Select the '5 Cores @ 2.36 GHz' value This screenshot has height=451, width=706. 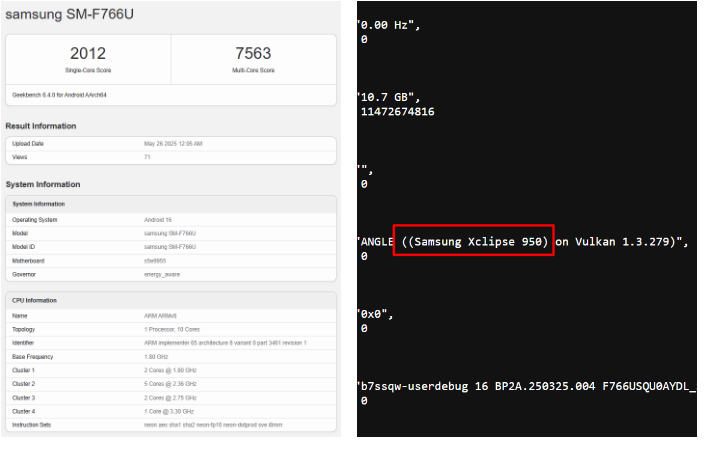[170, 384]
